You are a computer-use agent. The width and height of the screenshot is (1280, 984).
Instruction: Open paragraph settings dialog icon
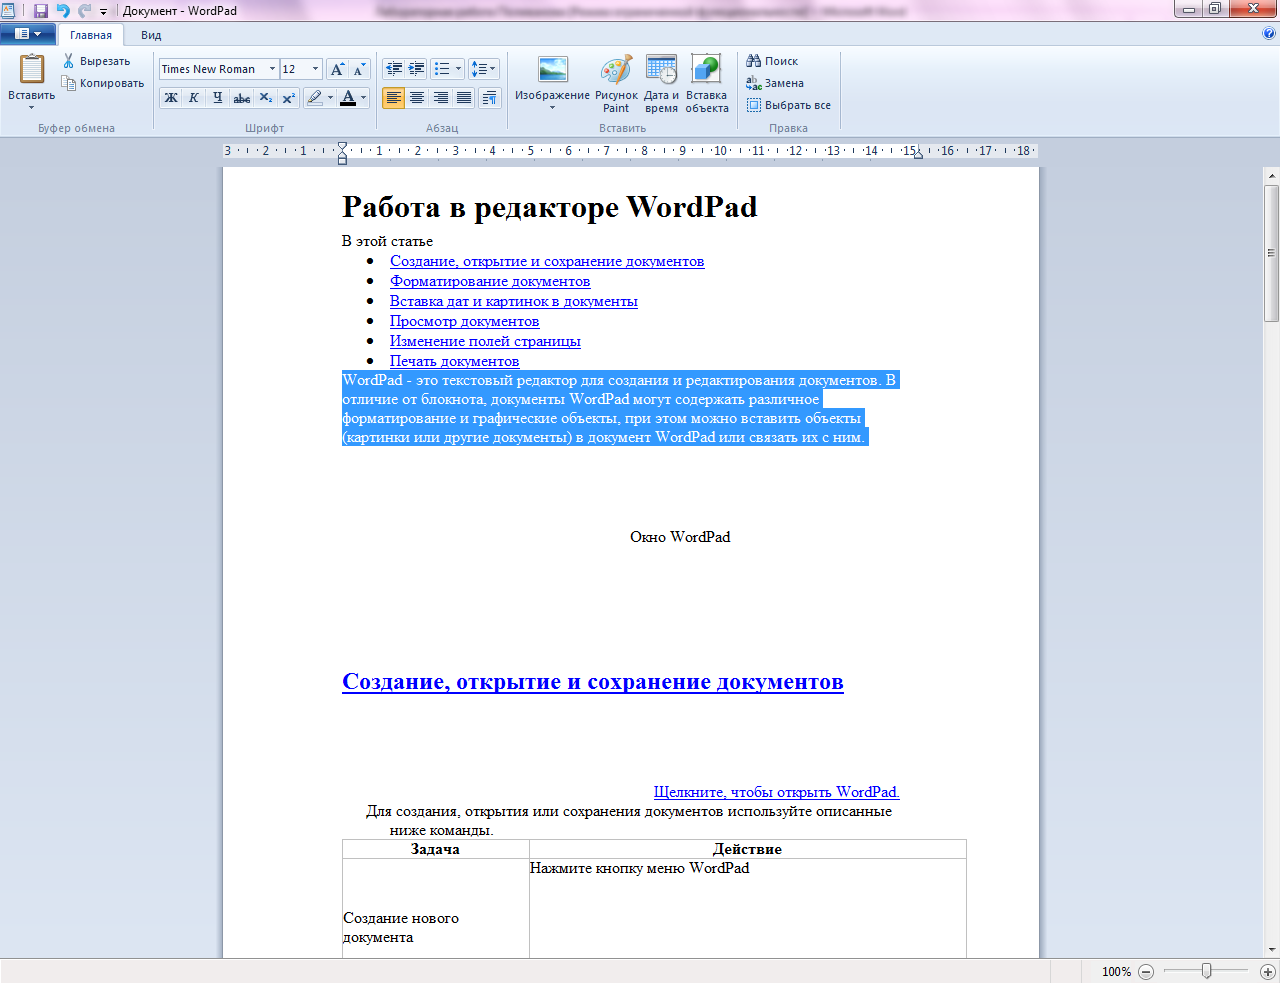click(x=490, y=98)
